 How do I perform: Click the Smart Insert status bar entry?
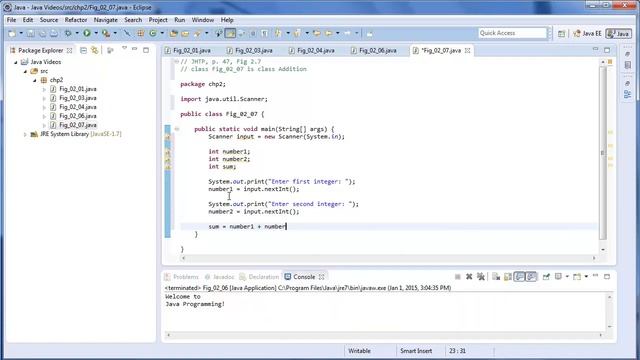point(416,351)
